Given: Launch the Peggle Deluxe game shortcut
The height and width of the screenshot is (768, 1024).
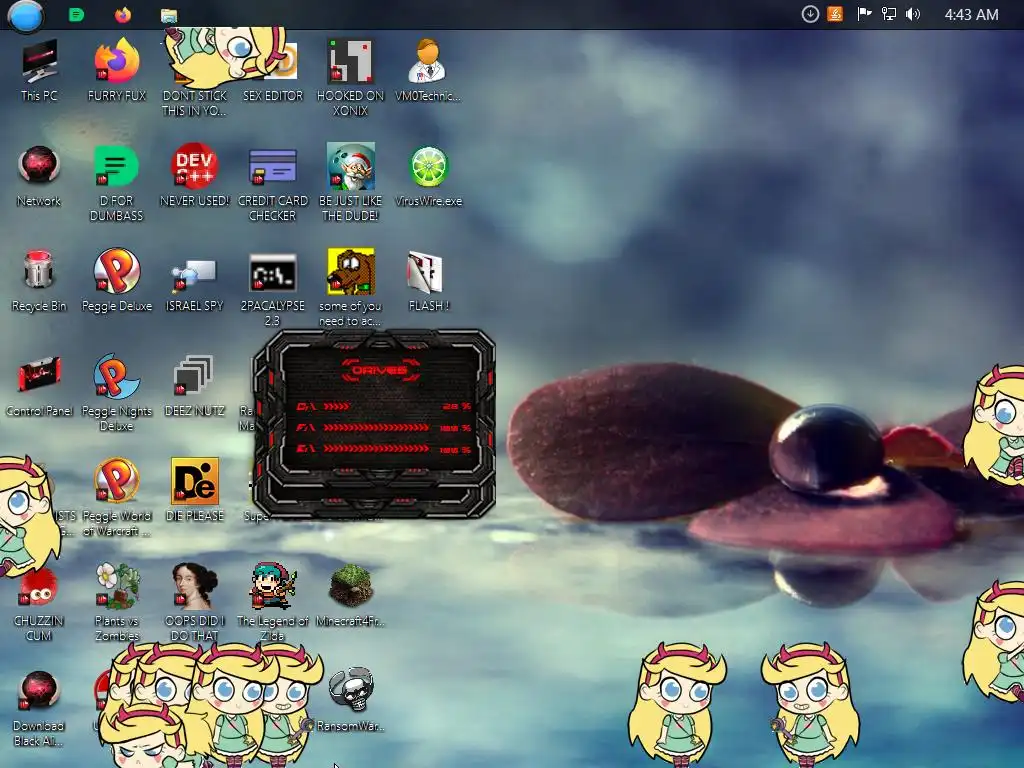Looking at the screenshot, I should 117,280.
